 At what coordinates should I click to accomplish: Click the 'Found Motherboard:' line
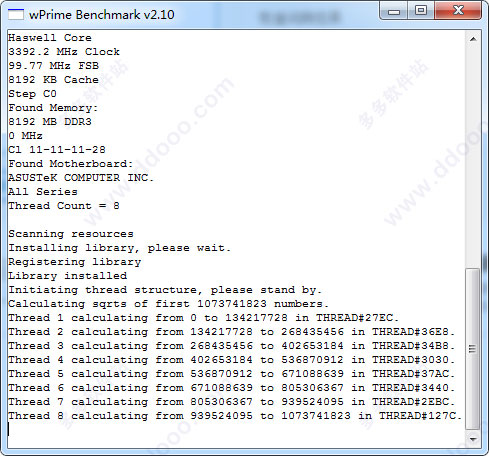(71, 164)
